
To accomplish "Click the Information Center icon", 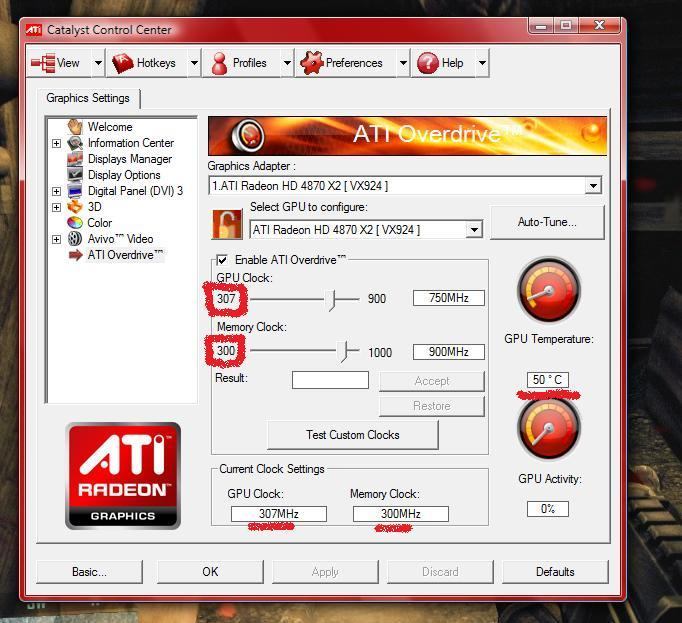I will click(x=75, y=143).
